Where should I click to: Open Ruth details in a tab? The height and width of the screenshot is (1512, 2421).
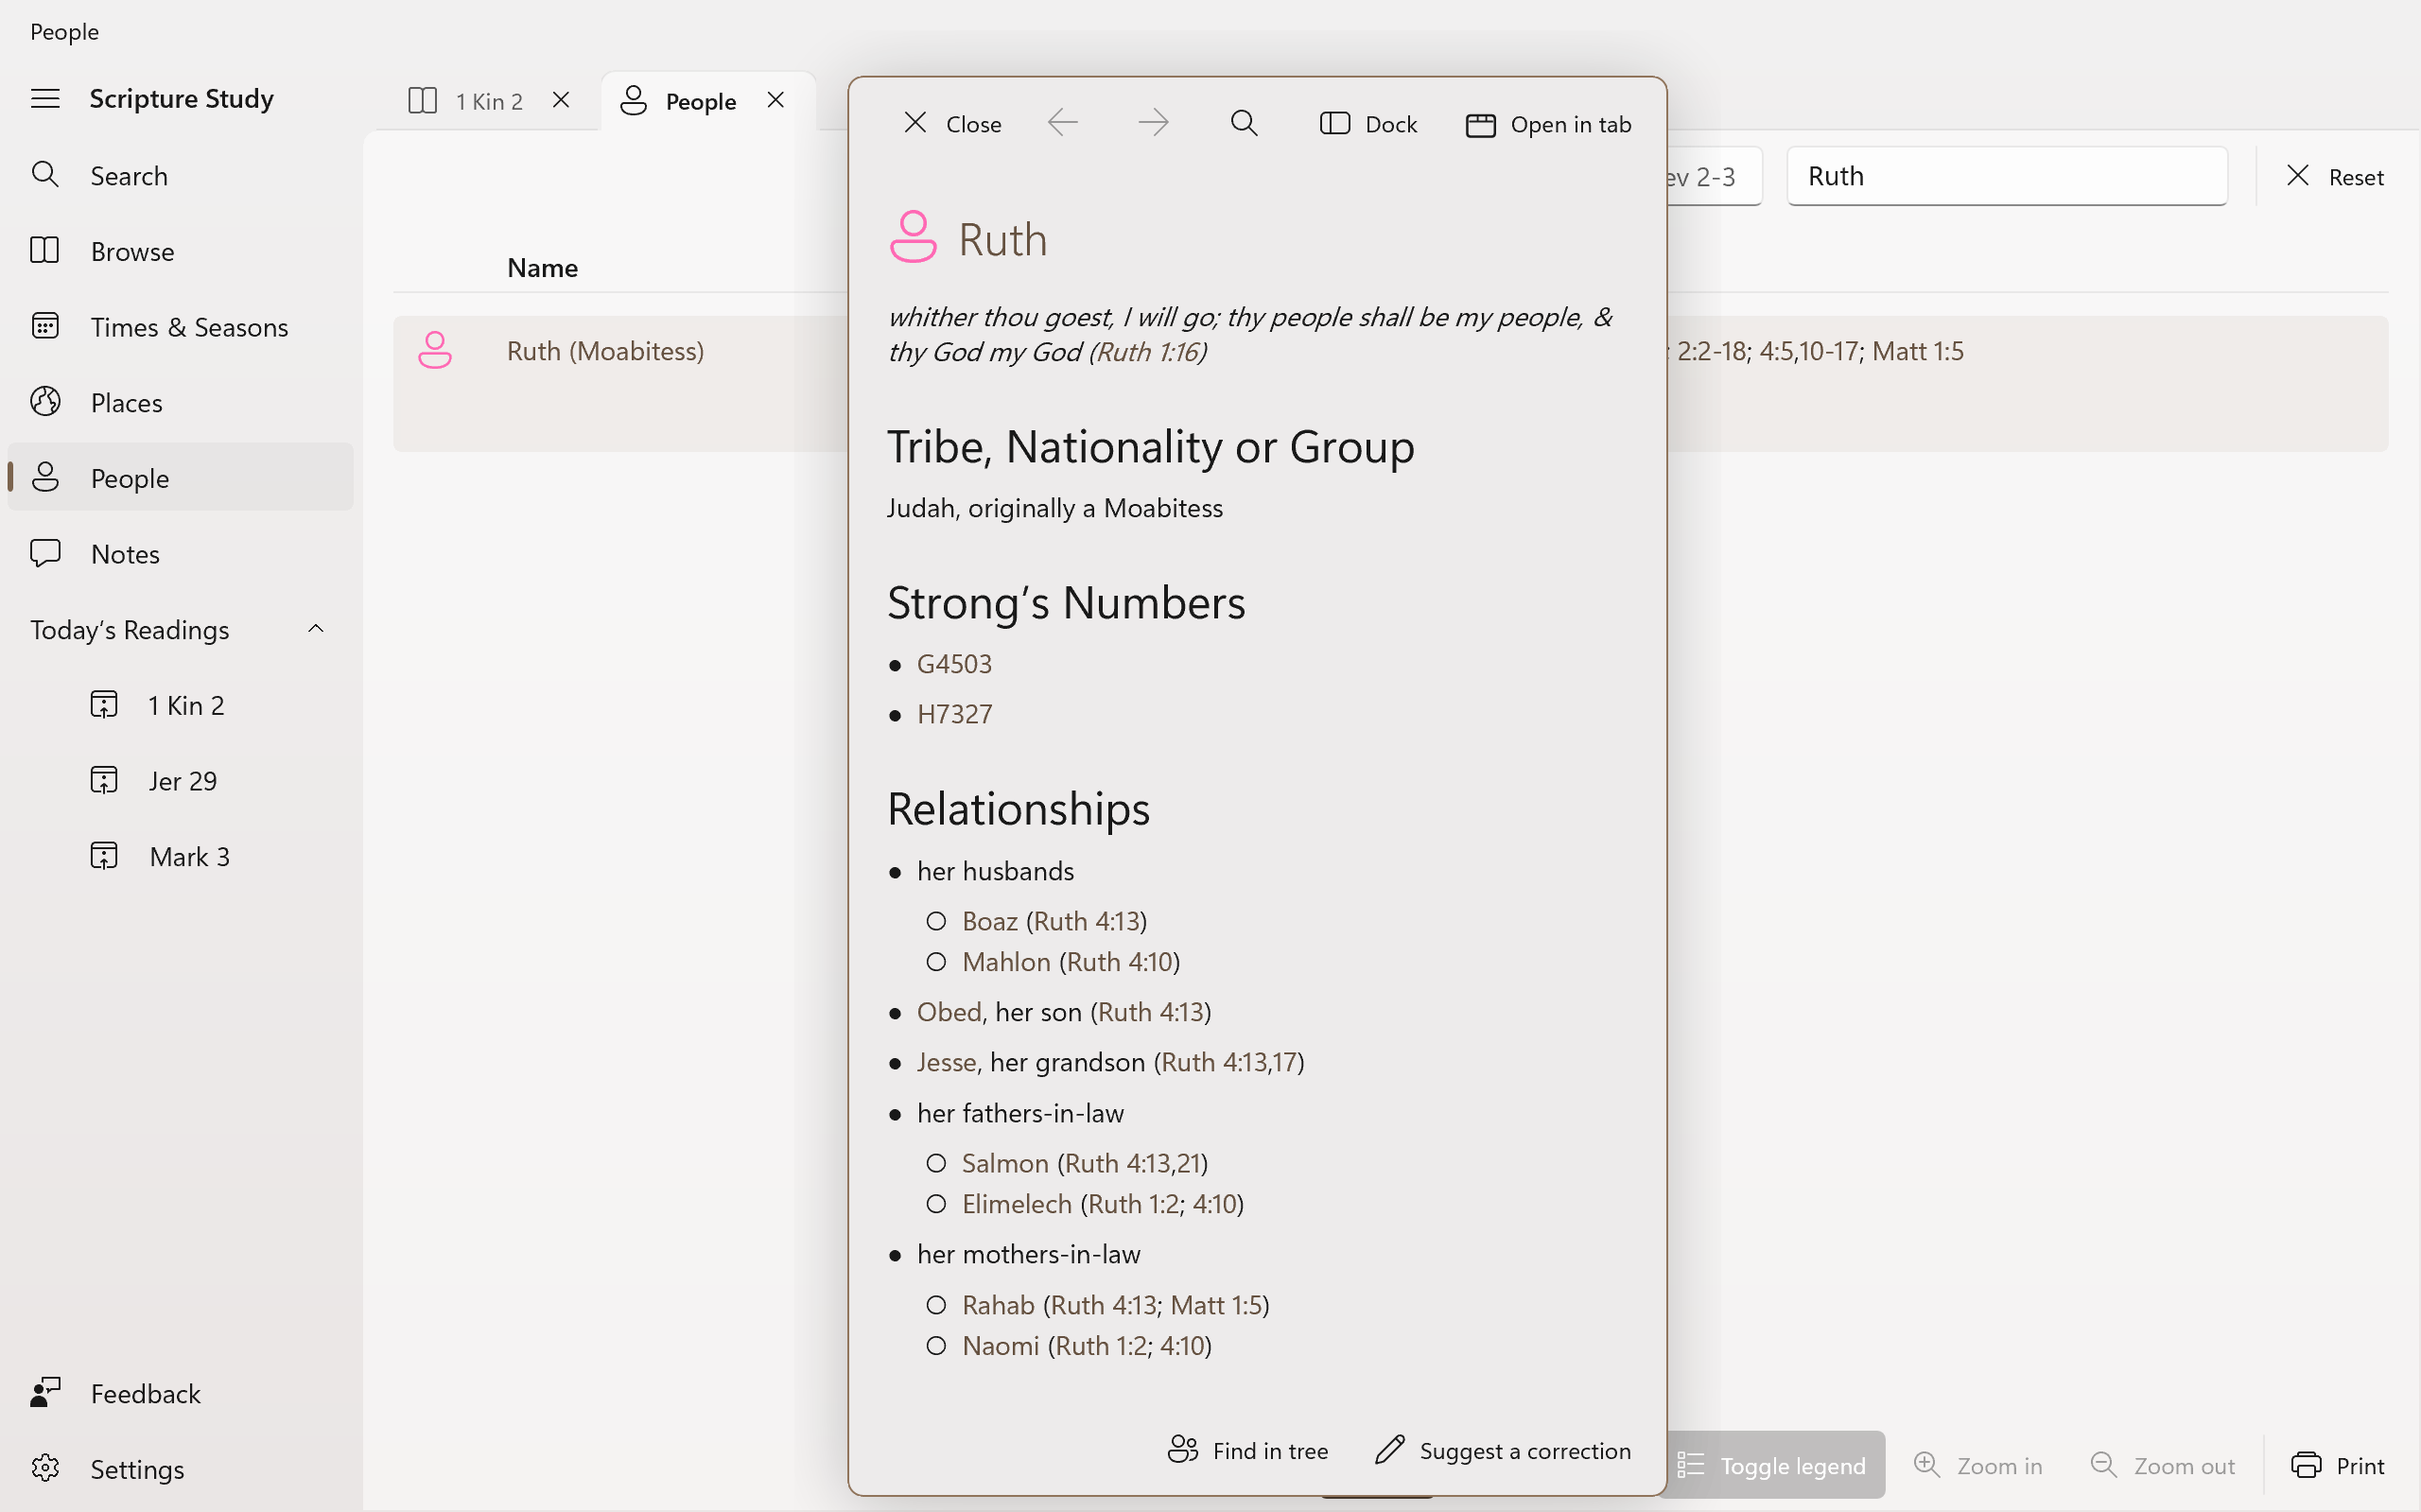[x=1548, y=124]
